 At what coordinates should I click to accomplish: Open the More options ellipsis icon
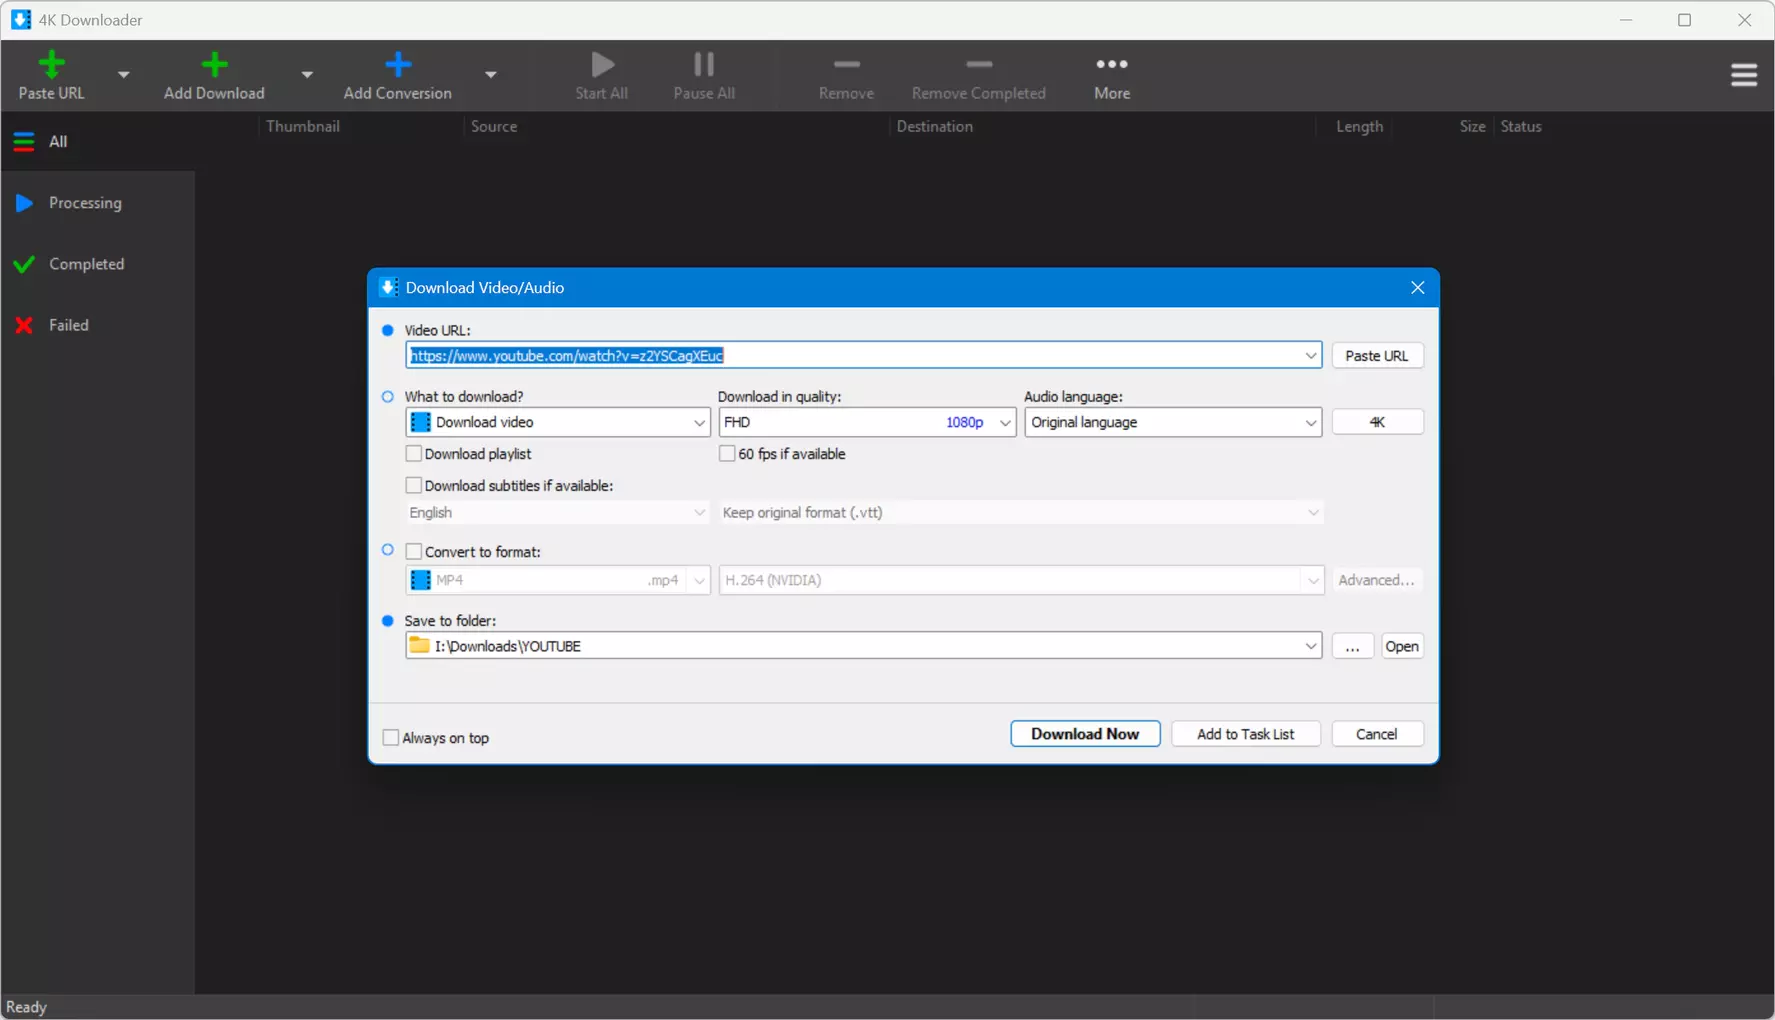coord(1112,64)
